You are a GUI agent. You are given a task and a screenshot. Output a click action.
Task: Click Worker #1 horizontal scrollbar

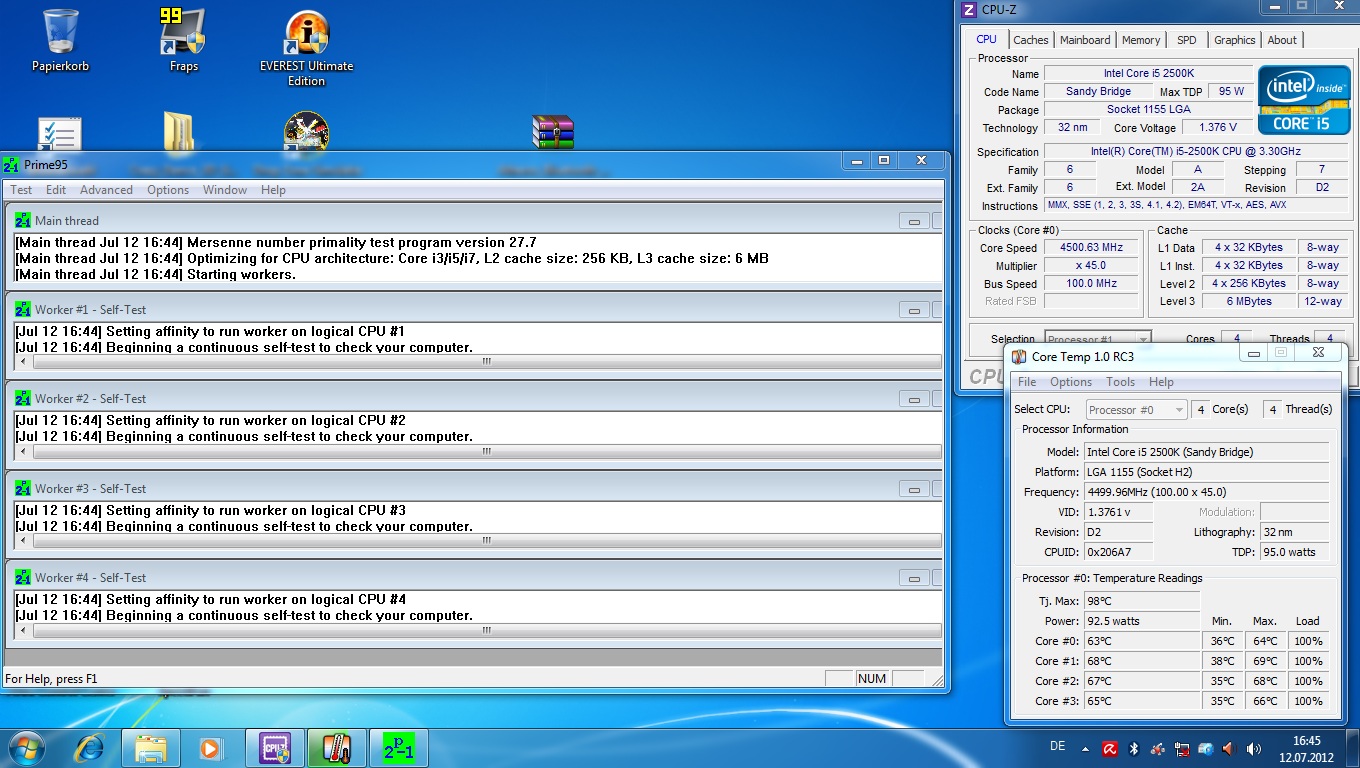tap(480, 361)
